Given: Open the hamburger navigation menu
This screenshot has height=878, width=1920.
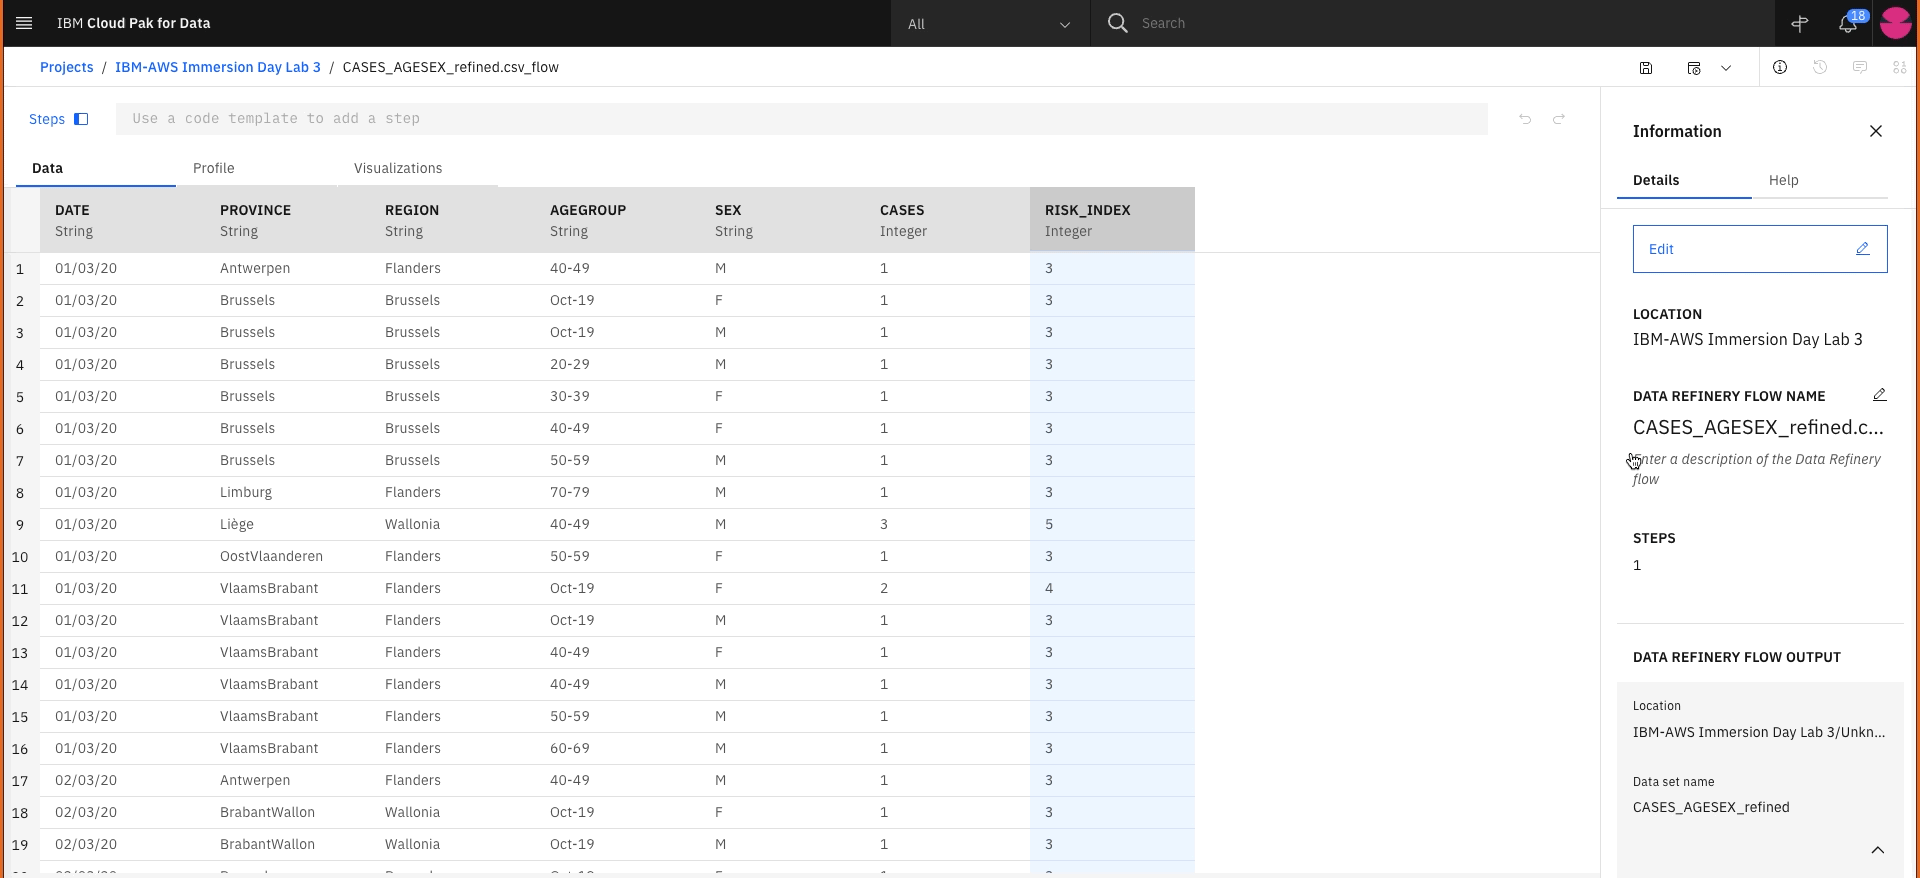Looking at the screenshot, I should pos(25,23).
